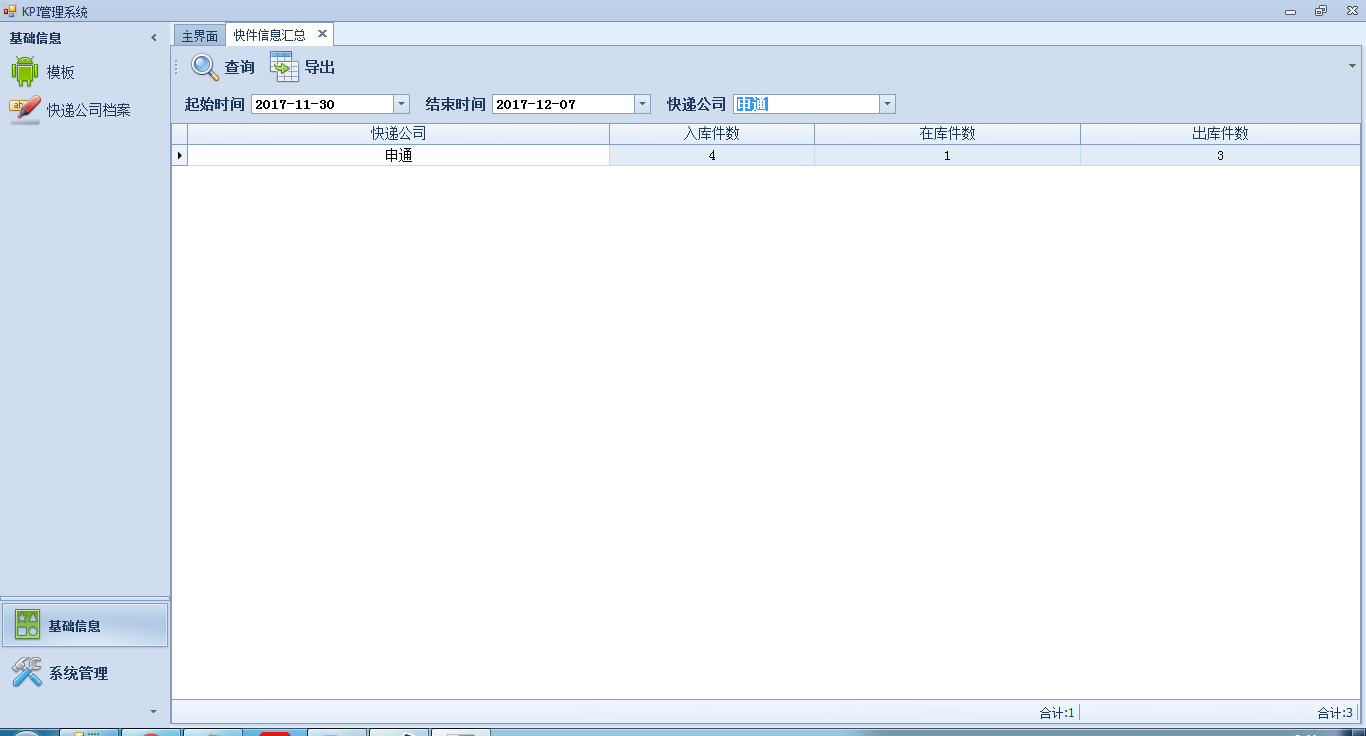Click the 入库件数 column header

711,134
